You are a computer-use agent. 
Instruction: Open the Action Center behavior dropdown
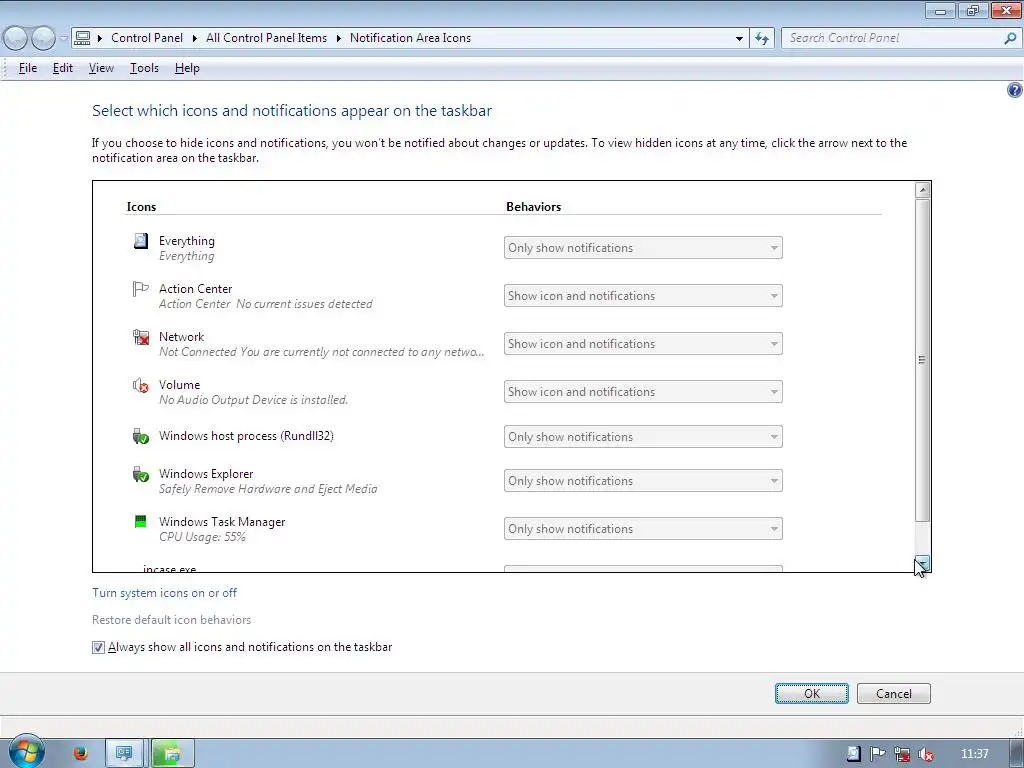pyautogui.click(x=643, y=296)
